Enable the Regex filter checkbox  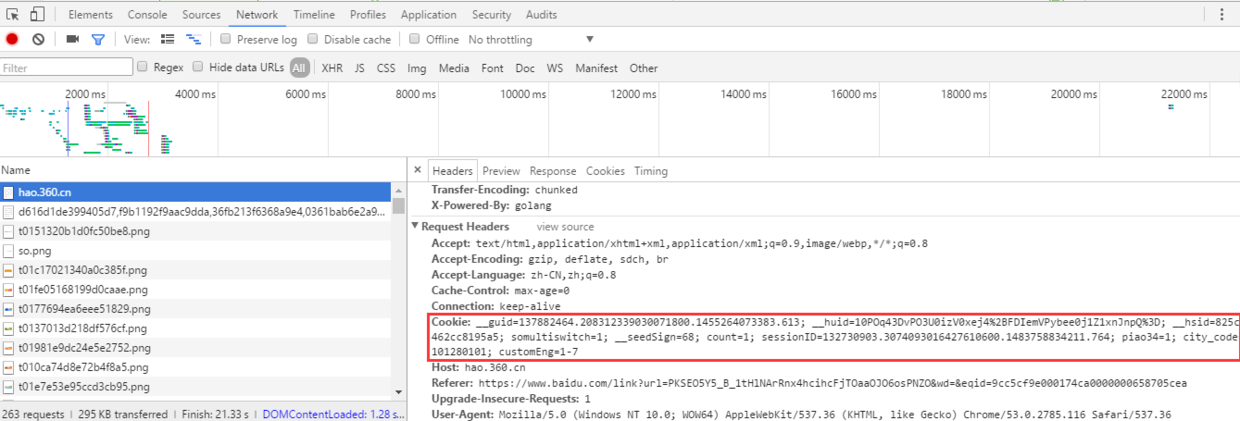[x=143, y=67]
